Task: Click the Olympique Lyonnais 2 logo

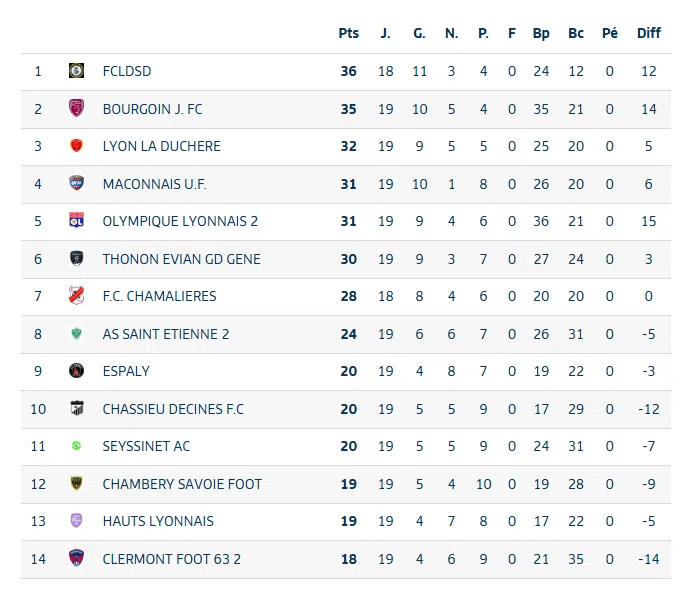Action: (76, 221)
